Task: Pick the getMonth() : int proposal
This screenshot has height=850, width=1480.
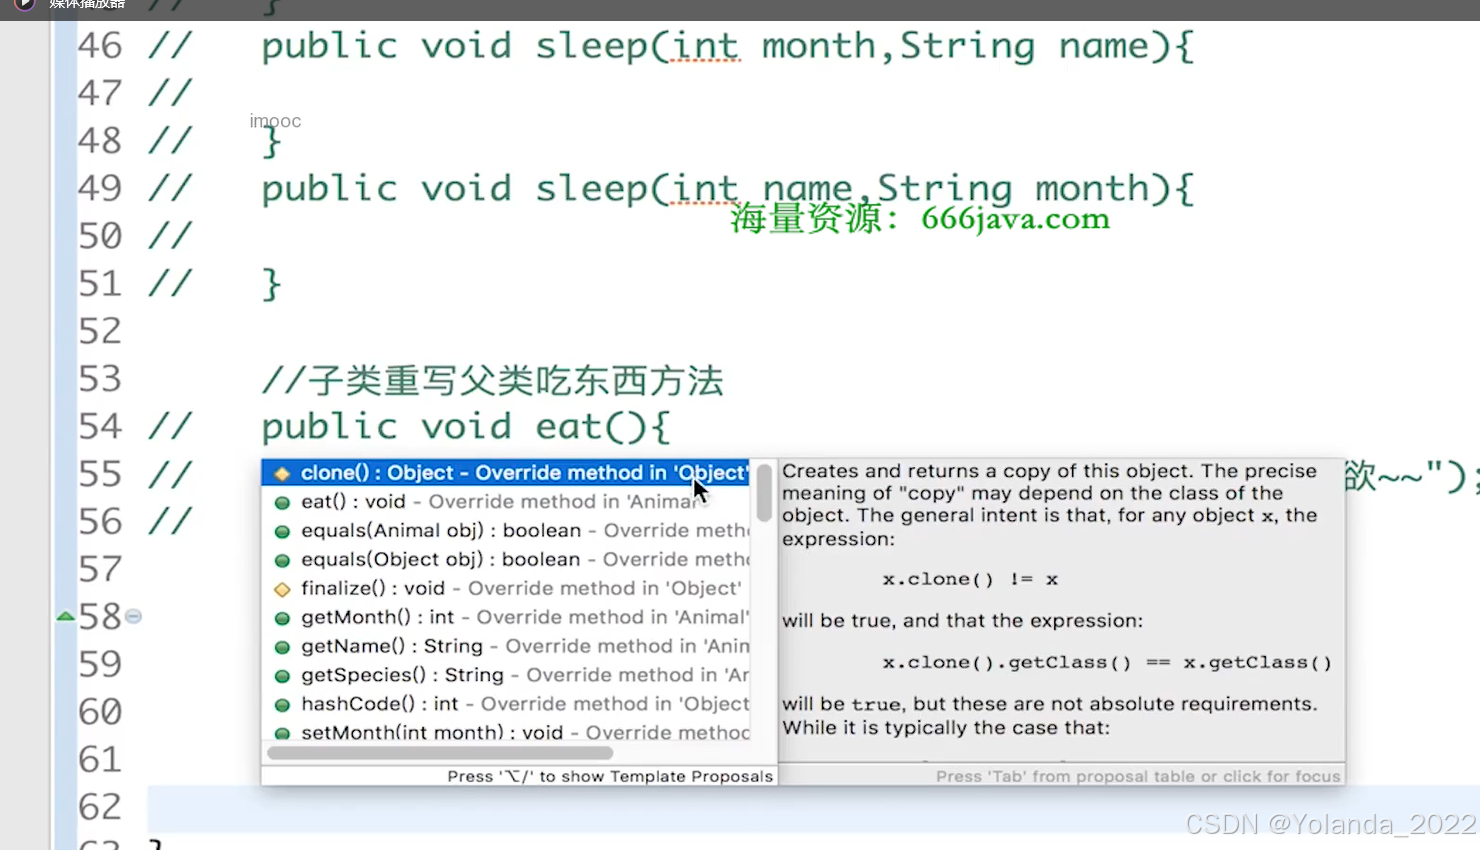Action: 505,618
